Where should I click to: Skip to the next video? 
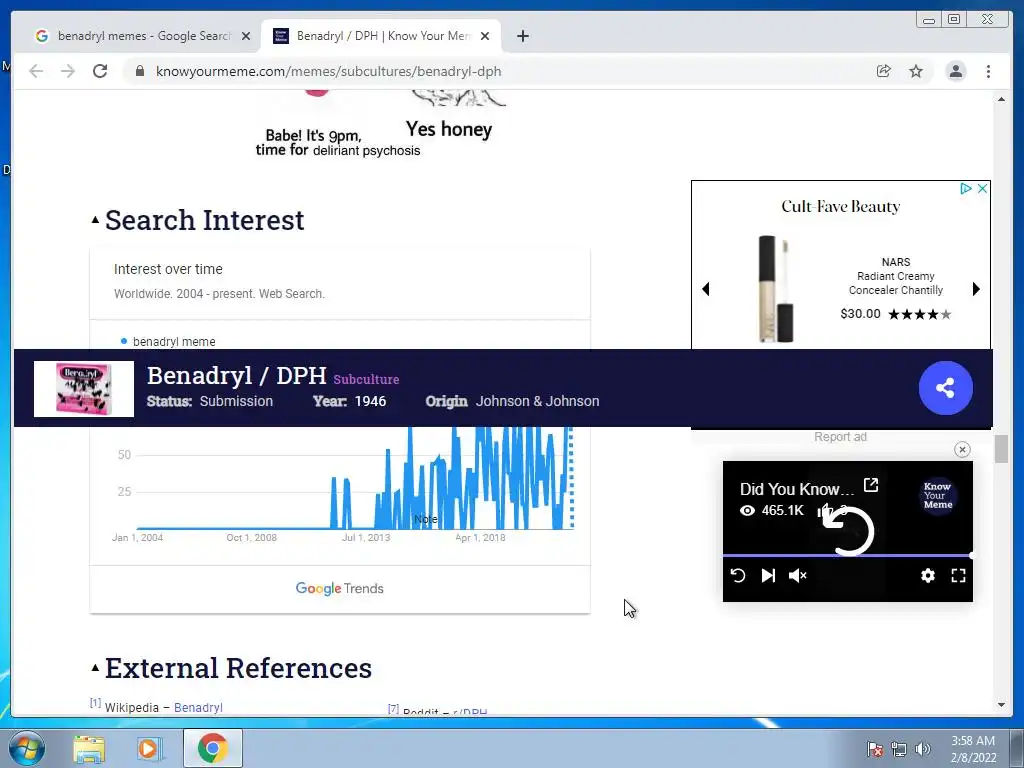768,575
